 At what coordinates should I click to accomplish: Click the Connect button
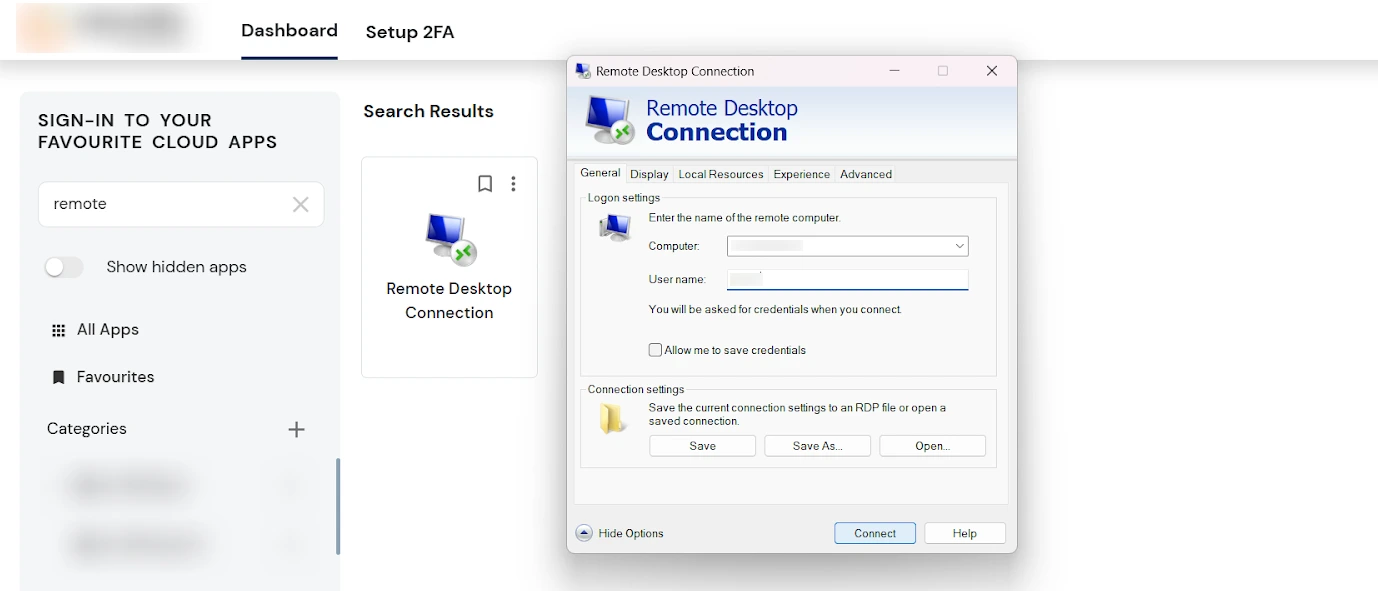[874, 533]
